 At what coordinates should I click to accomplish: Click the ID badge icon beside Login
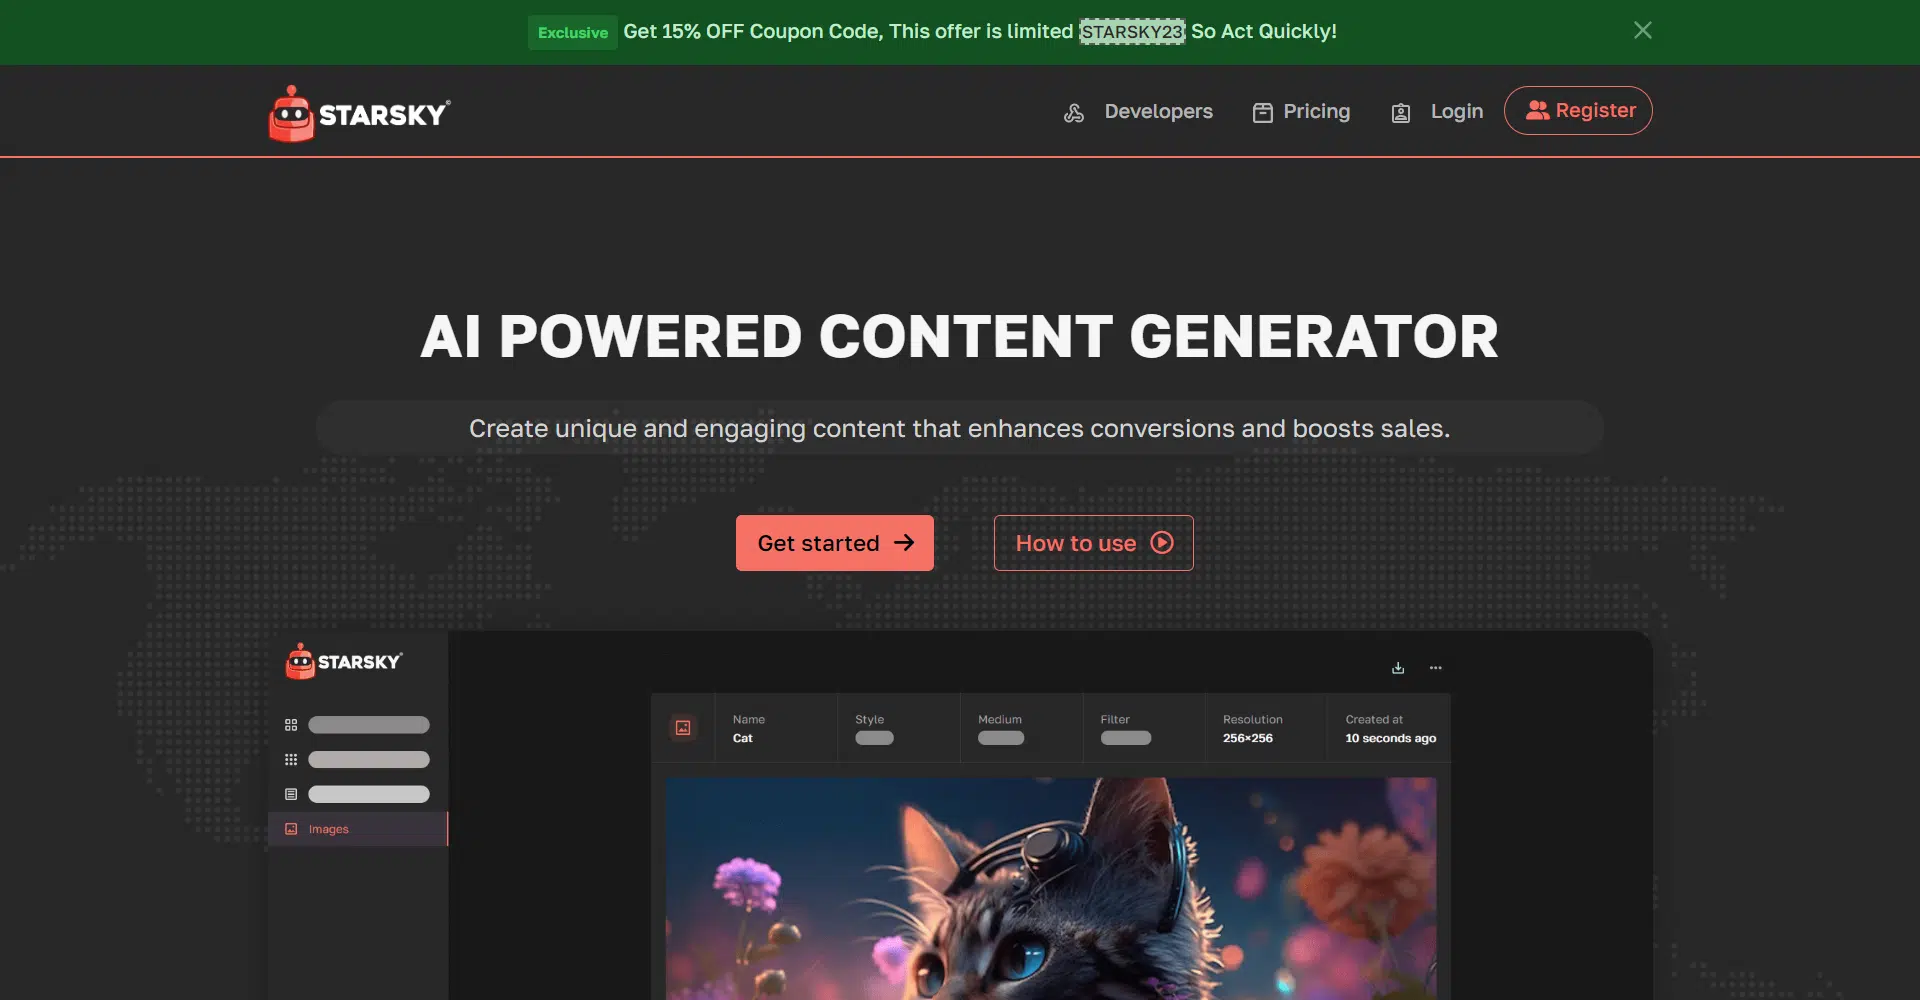coord(1401,113)
